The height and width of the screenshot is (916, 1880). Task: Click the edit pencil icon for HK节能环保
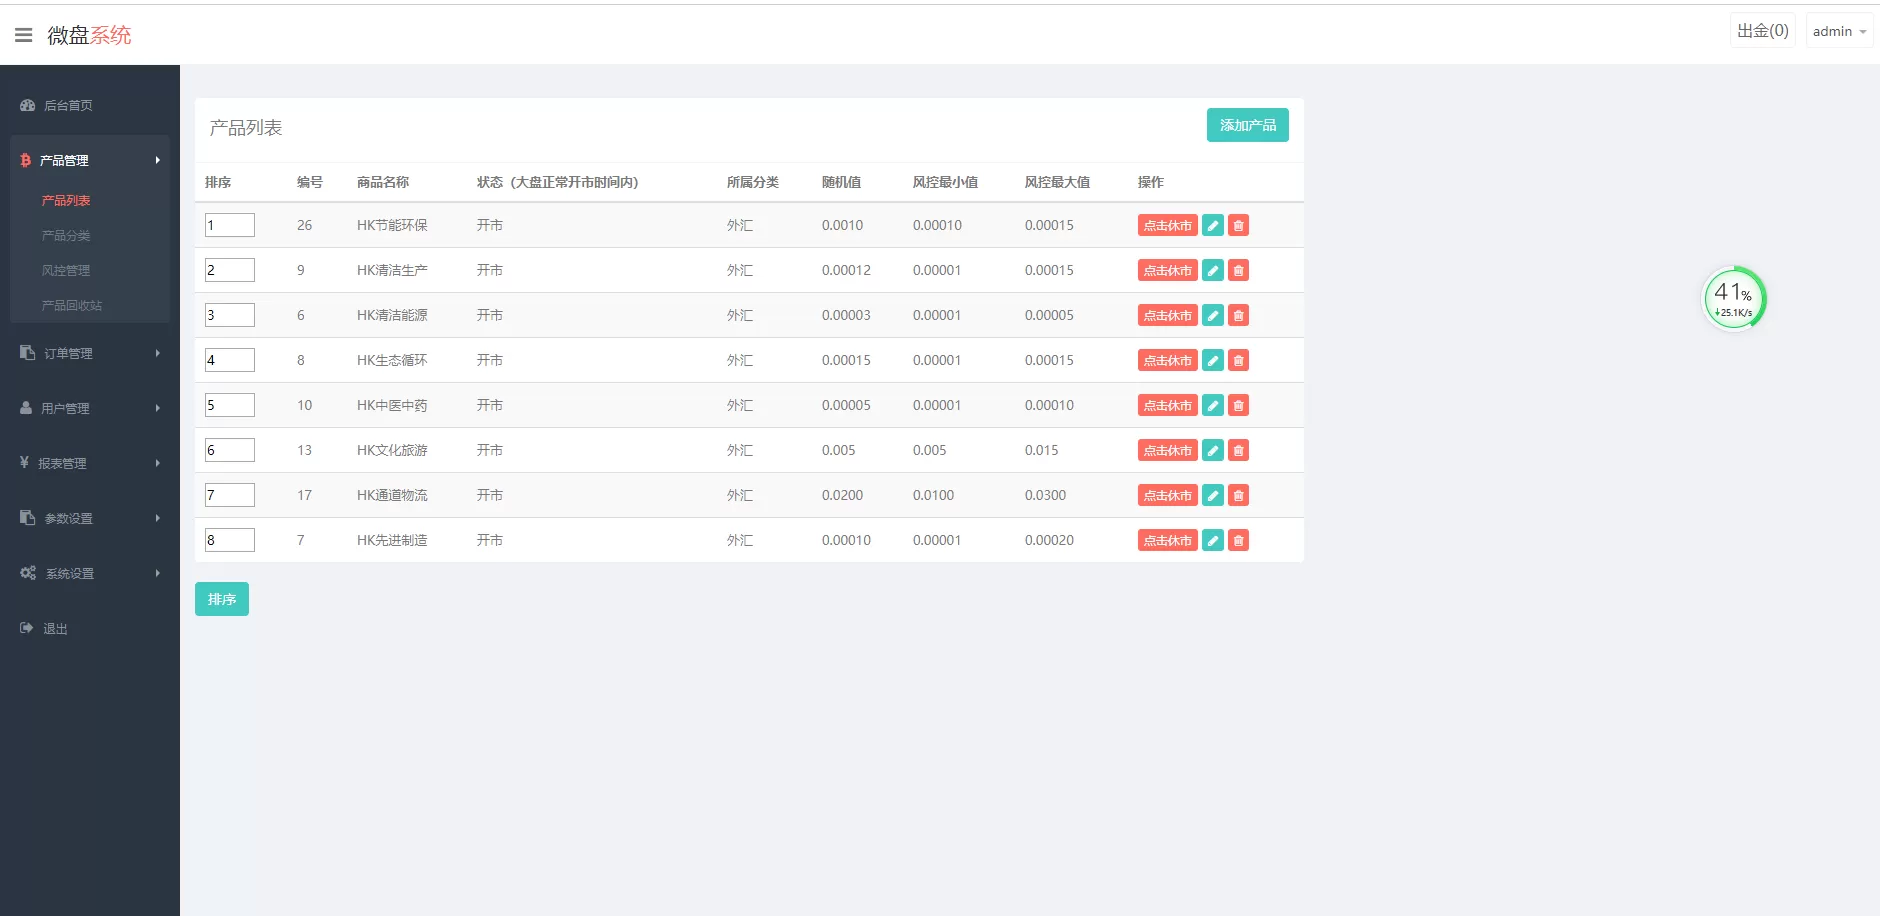pyautogui.click(x=1212, y=226)
